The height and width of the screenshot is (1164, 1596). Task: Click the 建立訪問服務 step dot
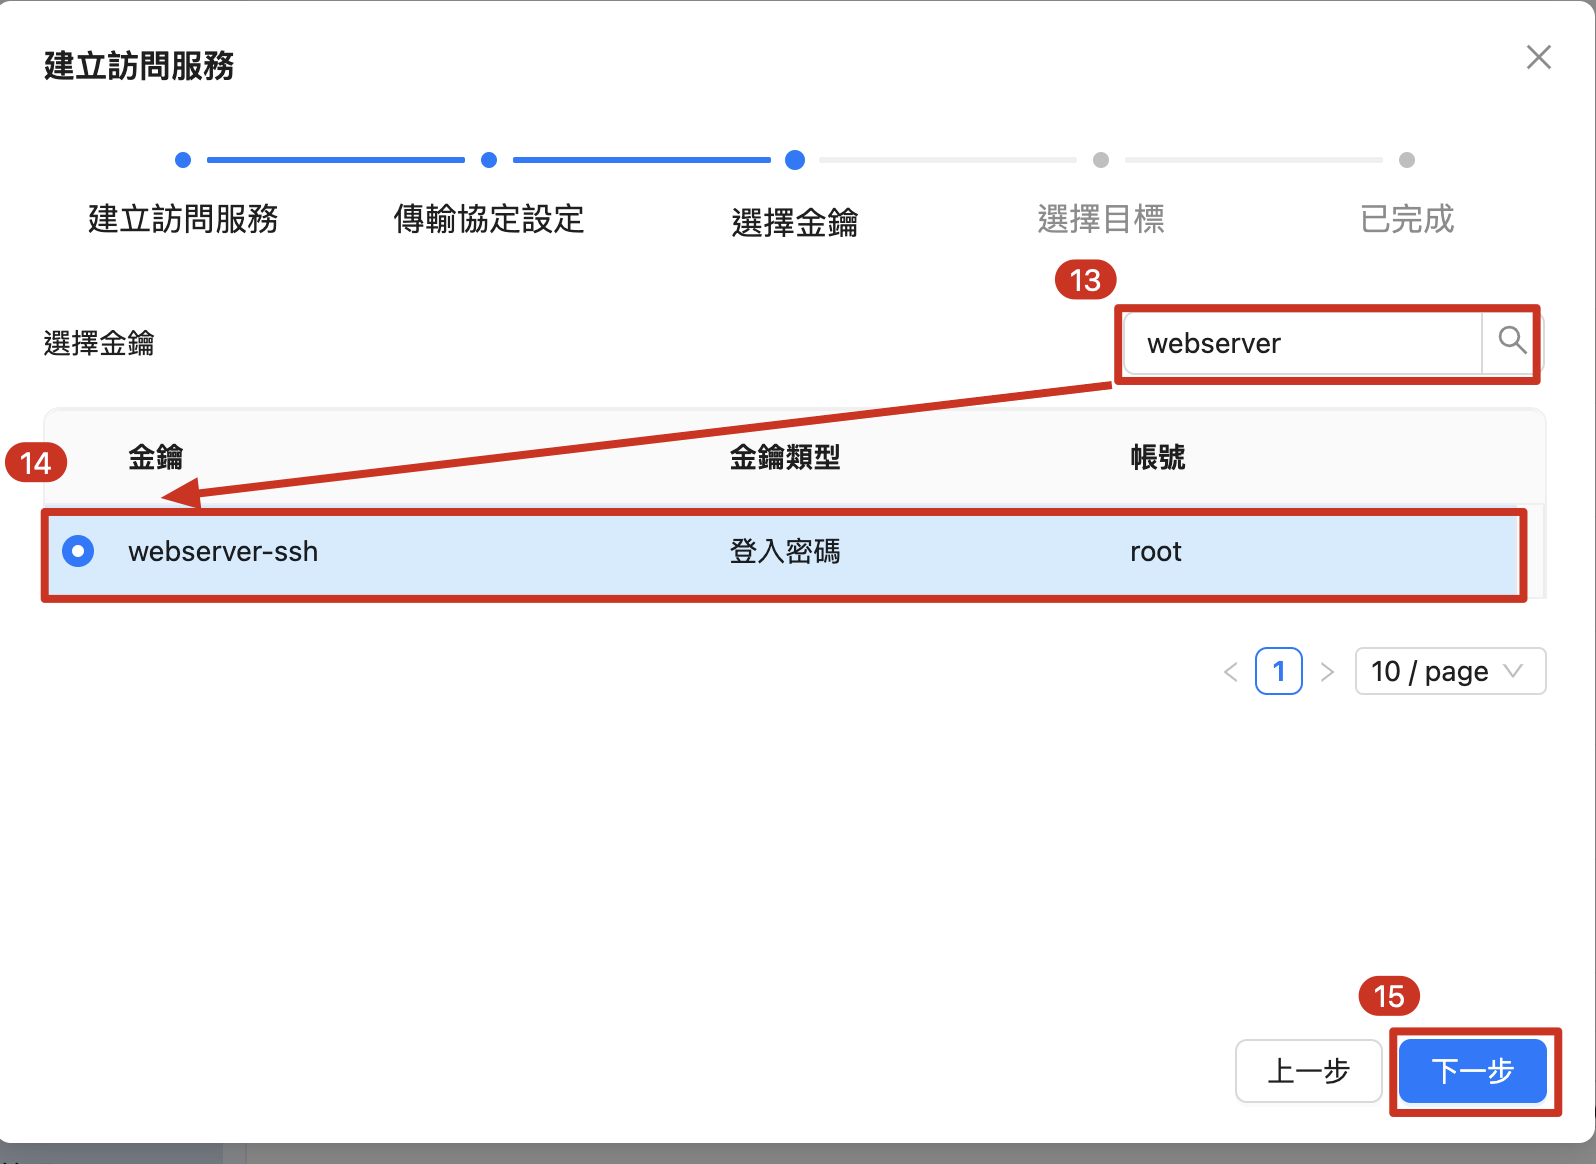183,160
